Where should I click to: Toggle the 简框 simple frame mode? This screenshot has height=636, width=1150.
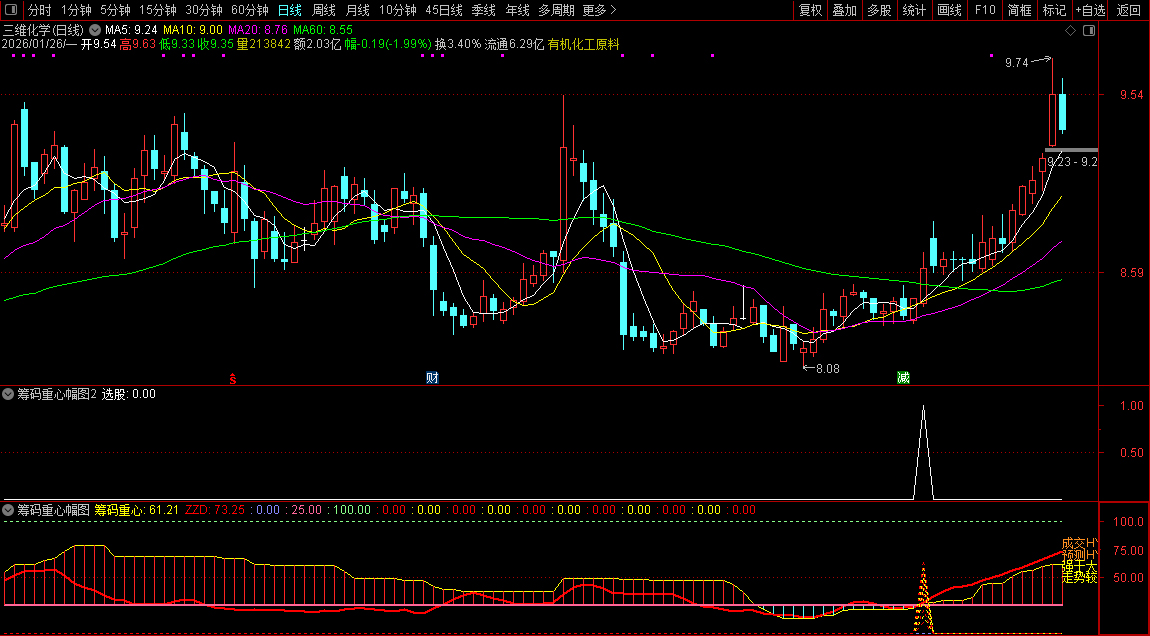tap(1020, 10)
